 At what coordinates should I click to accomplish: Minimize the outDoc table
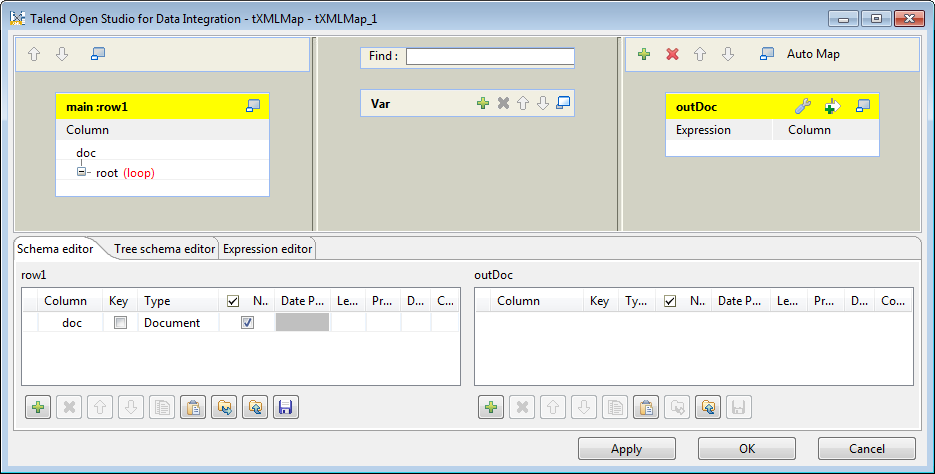(863, 106)
